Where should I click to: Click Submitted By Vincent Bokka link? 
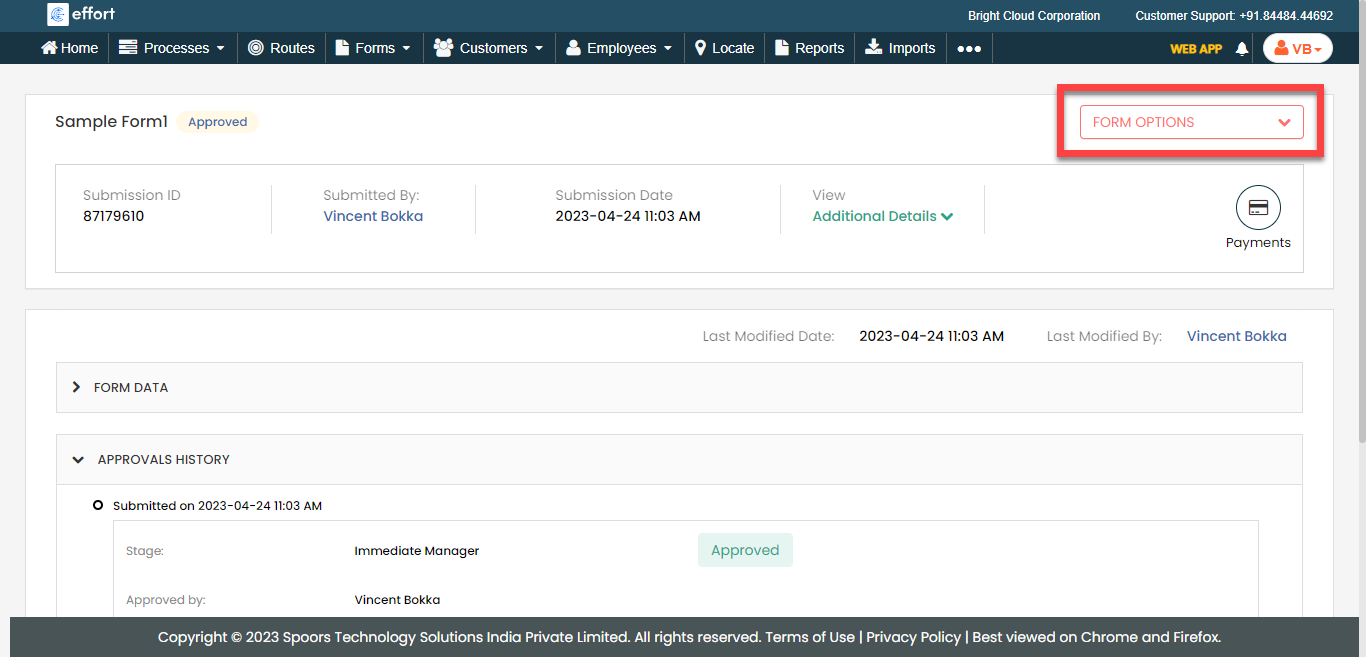[373, 216]
